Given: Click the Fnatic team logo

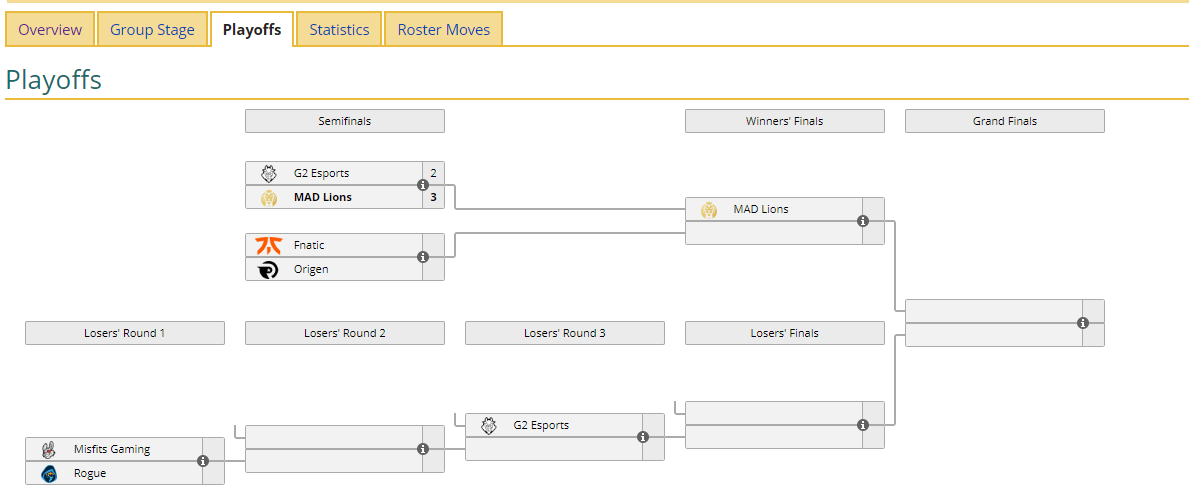Looking at the screenshot, I should 268,246.
